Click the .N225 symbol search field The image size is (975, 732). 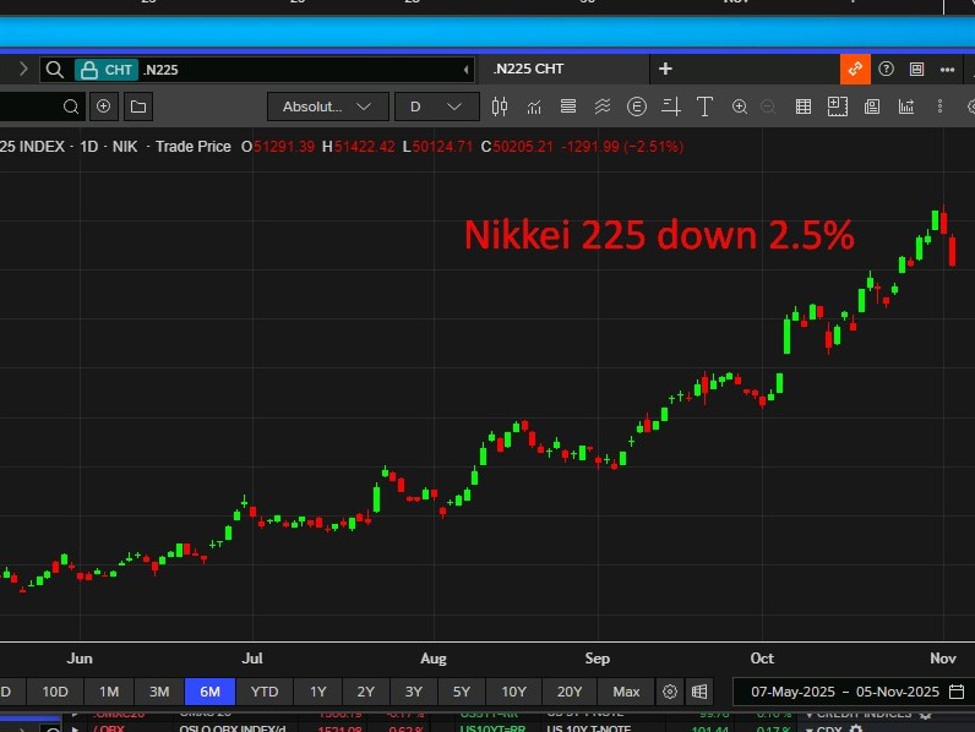tap(300, 70)
